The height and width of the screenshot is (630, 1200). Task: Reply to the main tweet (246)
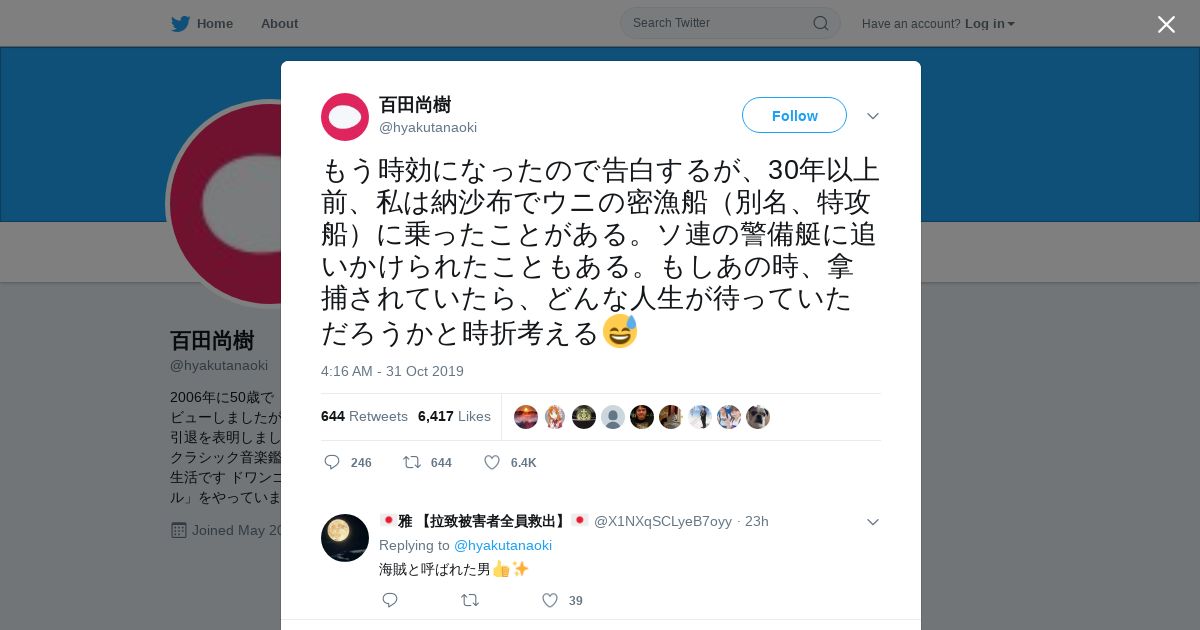[x=333, y=462]
